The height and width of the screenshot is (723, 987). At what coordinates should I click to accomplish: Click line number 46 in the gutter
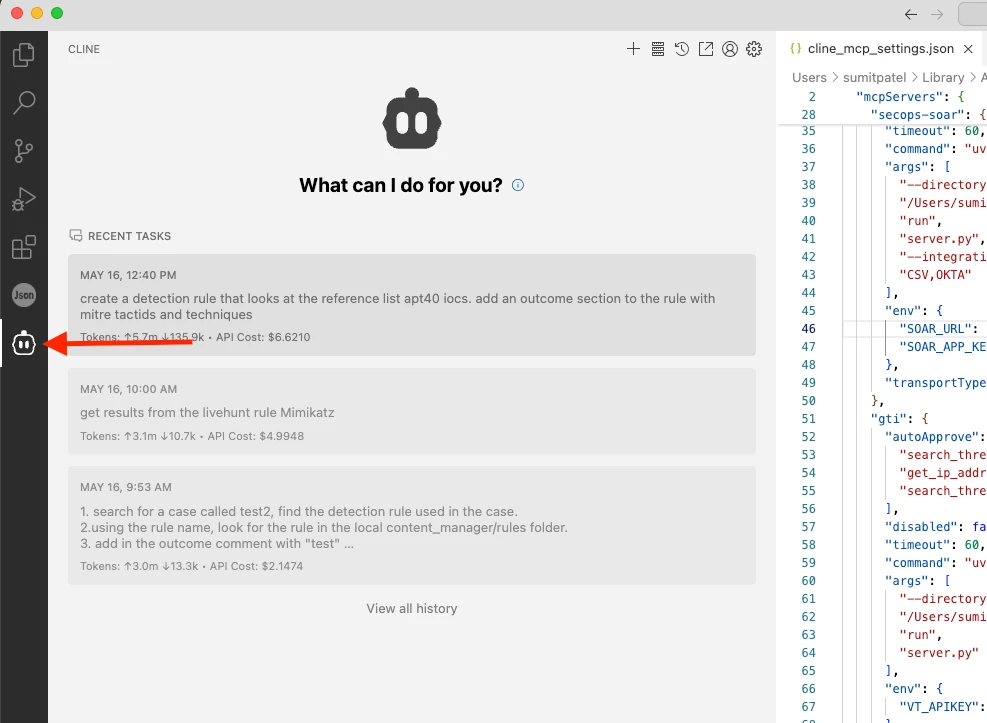(x=808, y=329)
